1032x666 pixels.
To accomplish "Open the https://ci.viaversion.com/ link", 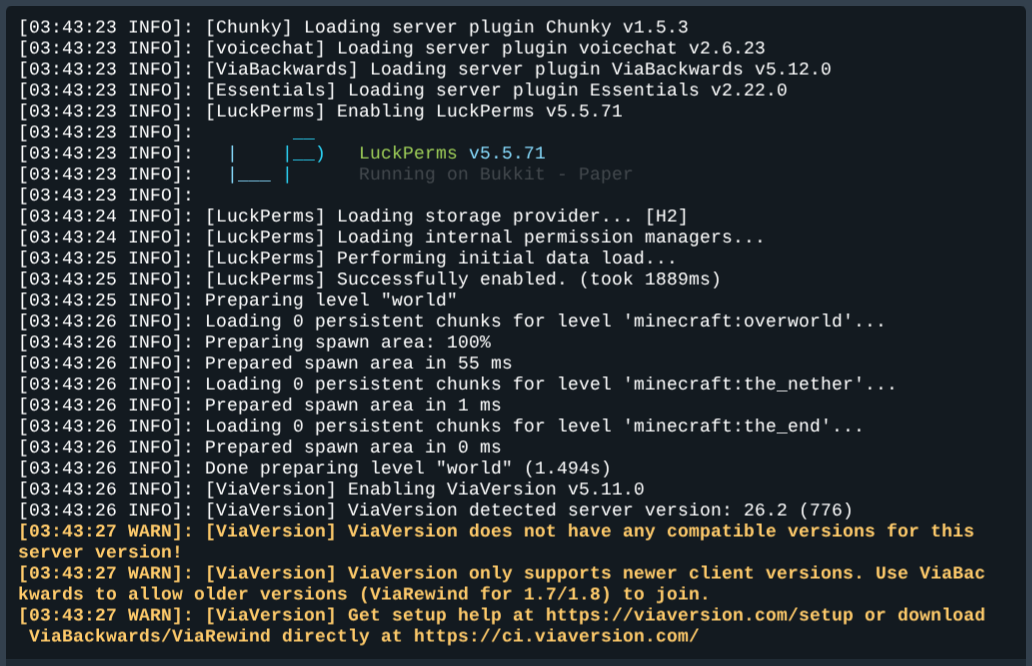I will (x=556, y=637).
